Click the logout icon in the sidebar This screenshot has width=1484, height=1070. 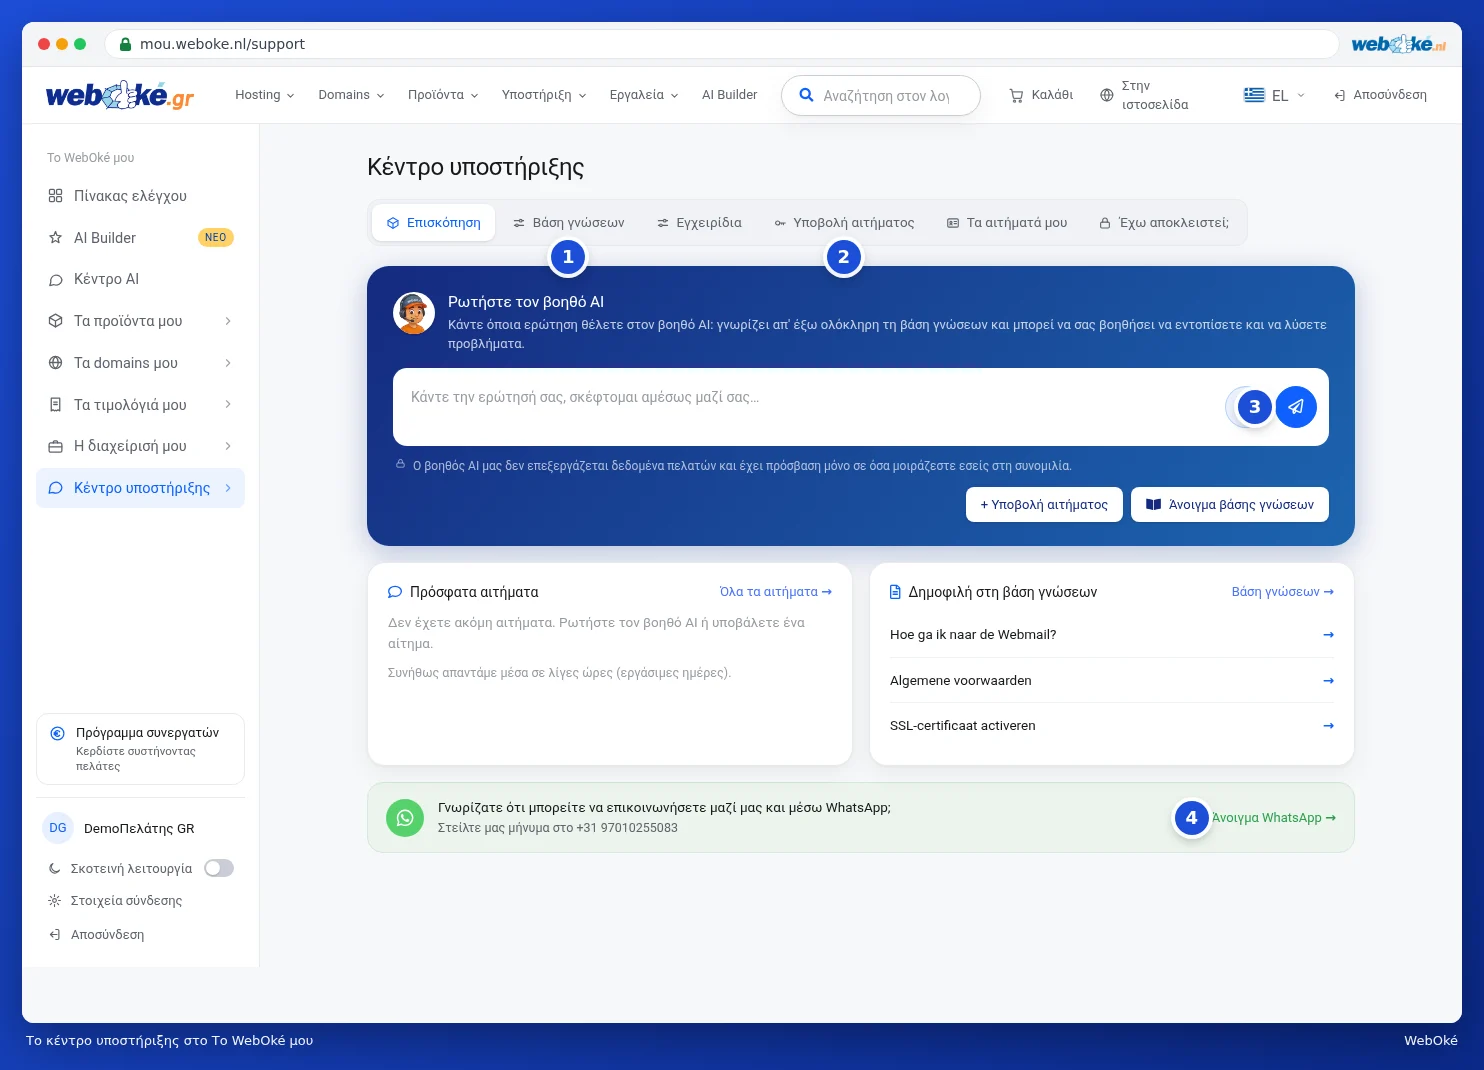55,935
